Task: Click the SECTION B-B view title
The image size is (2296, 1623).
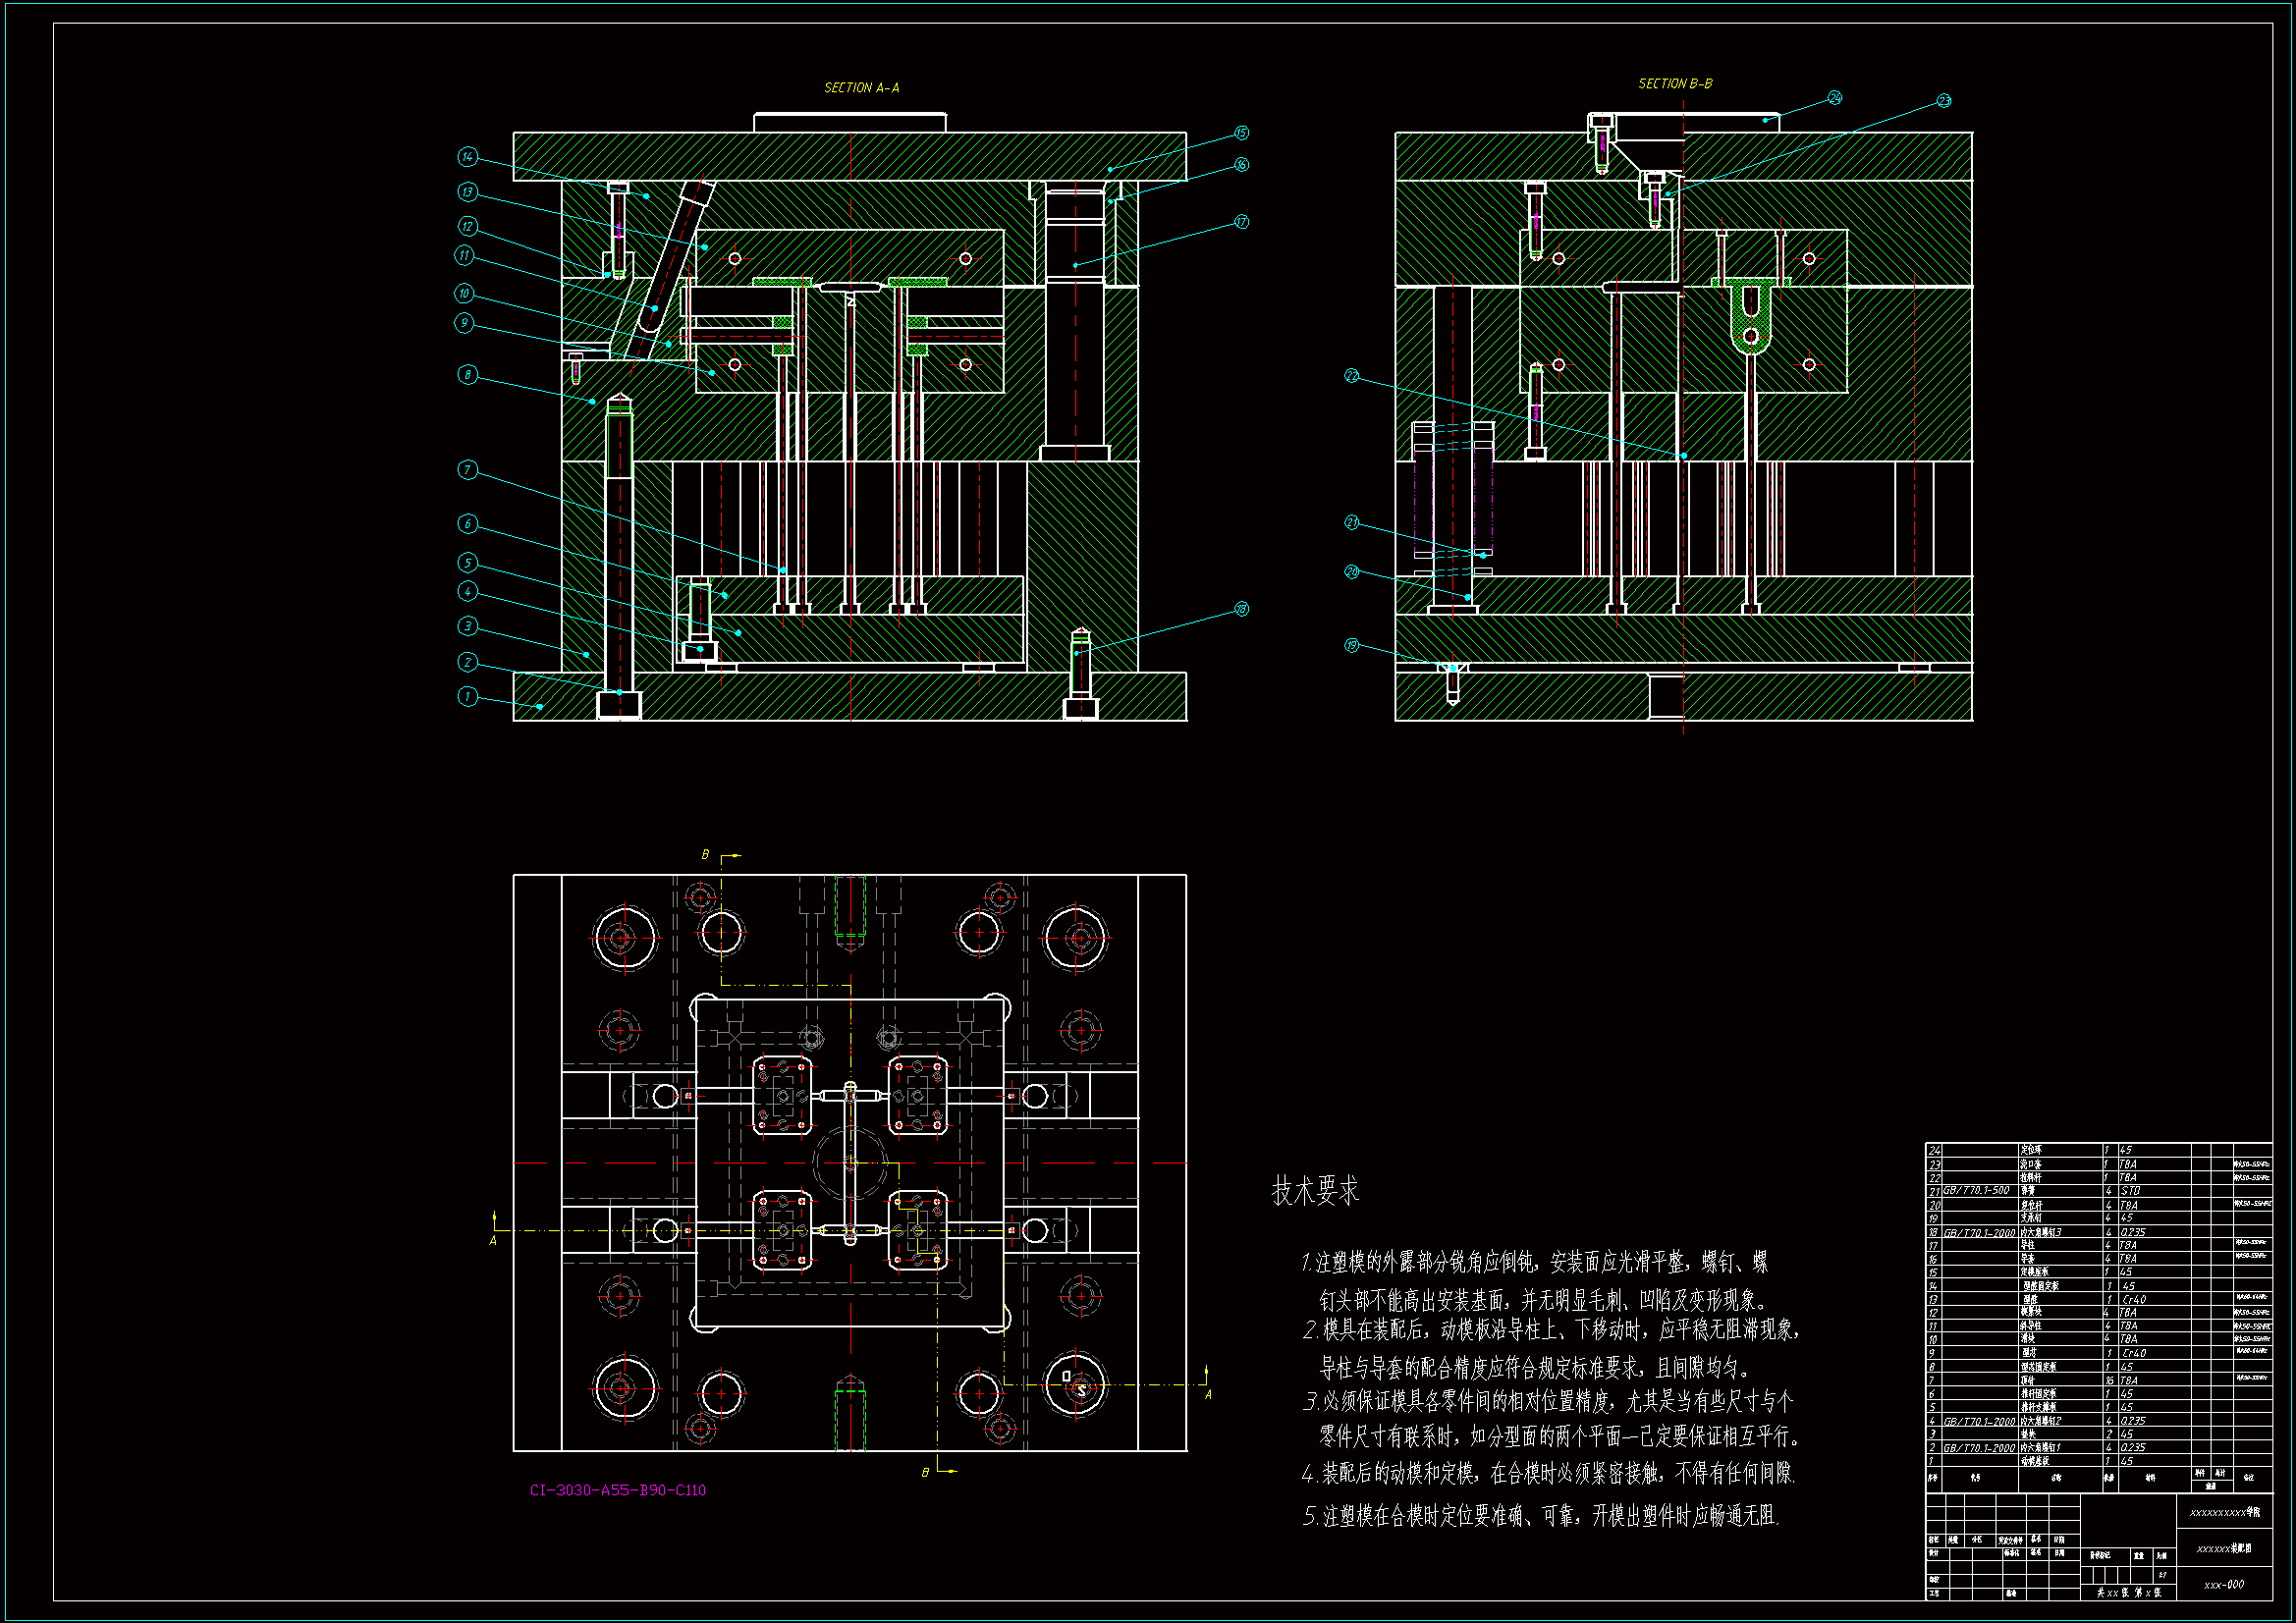Action: click(x=1675, y=84)
